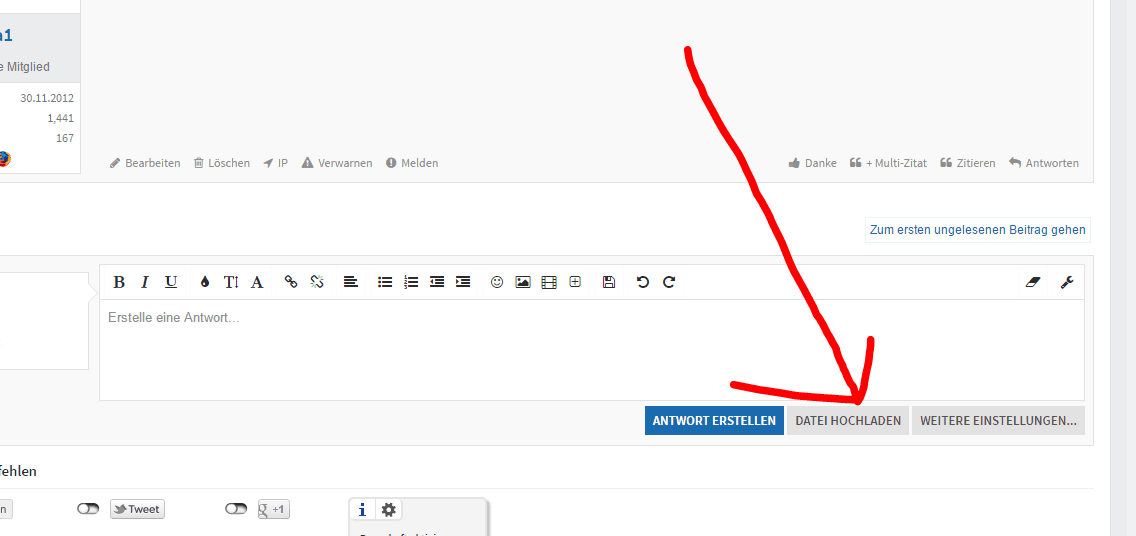Viewport: 1136px width, 536px height.
Task: Open the font family tool
Action: 256,282
